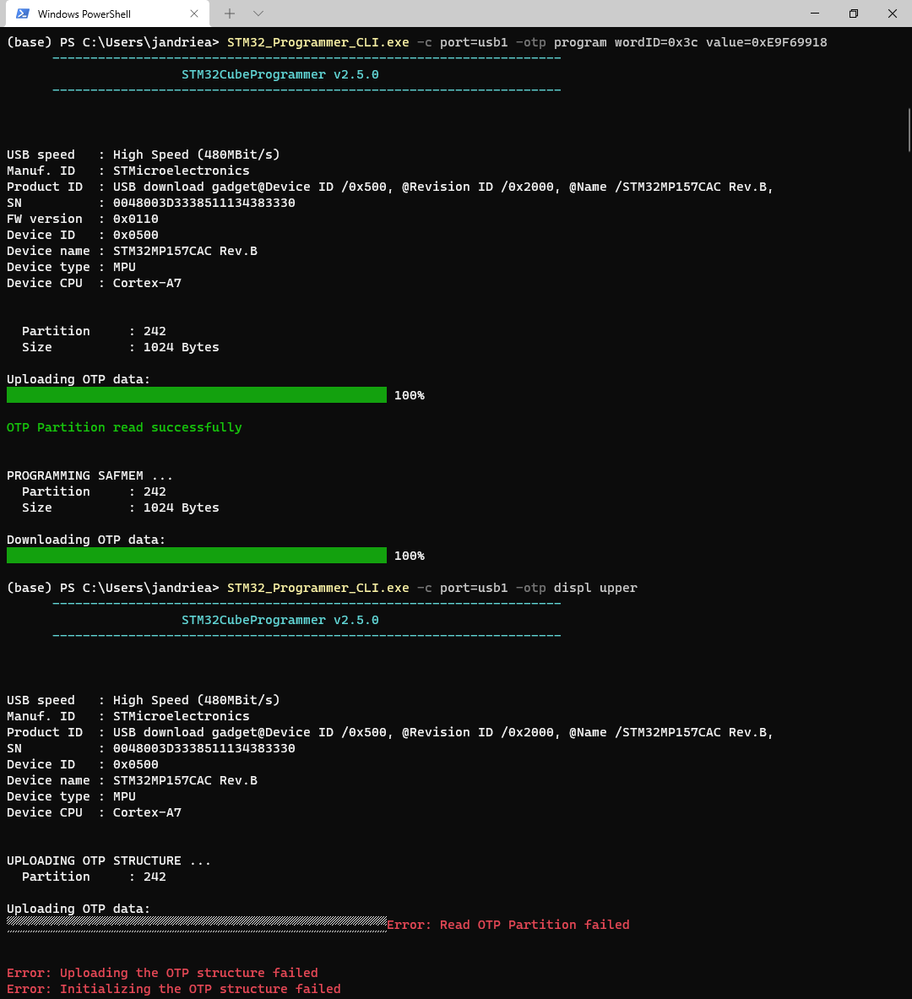The image size is (912, 999).
Task: Close the terminal window
Action: (x=892, y=13)
